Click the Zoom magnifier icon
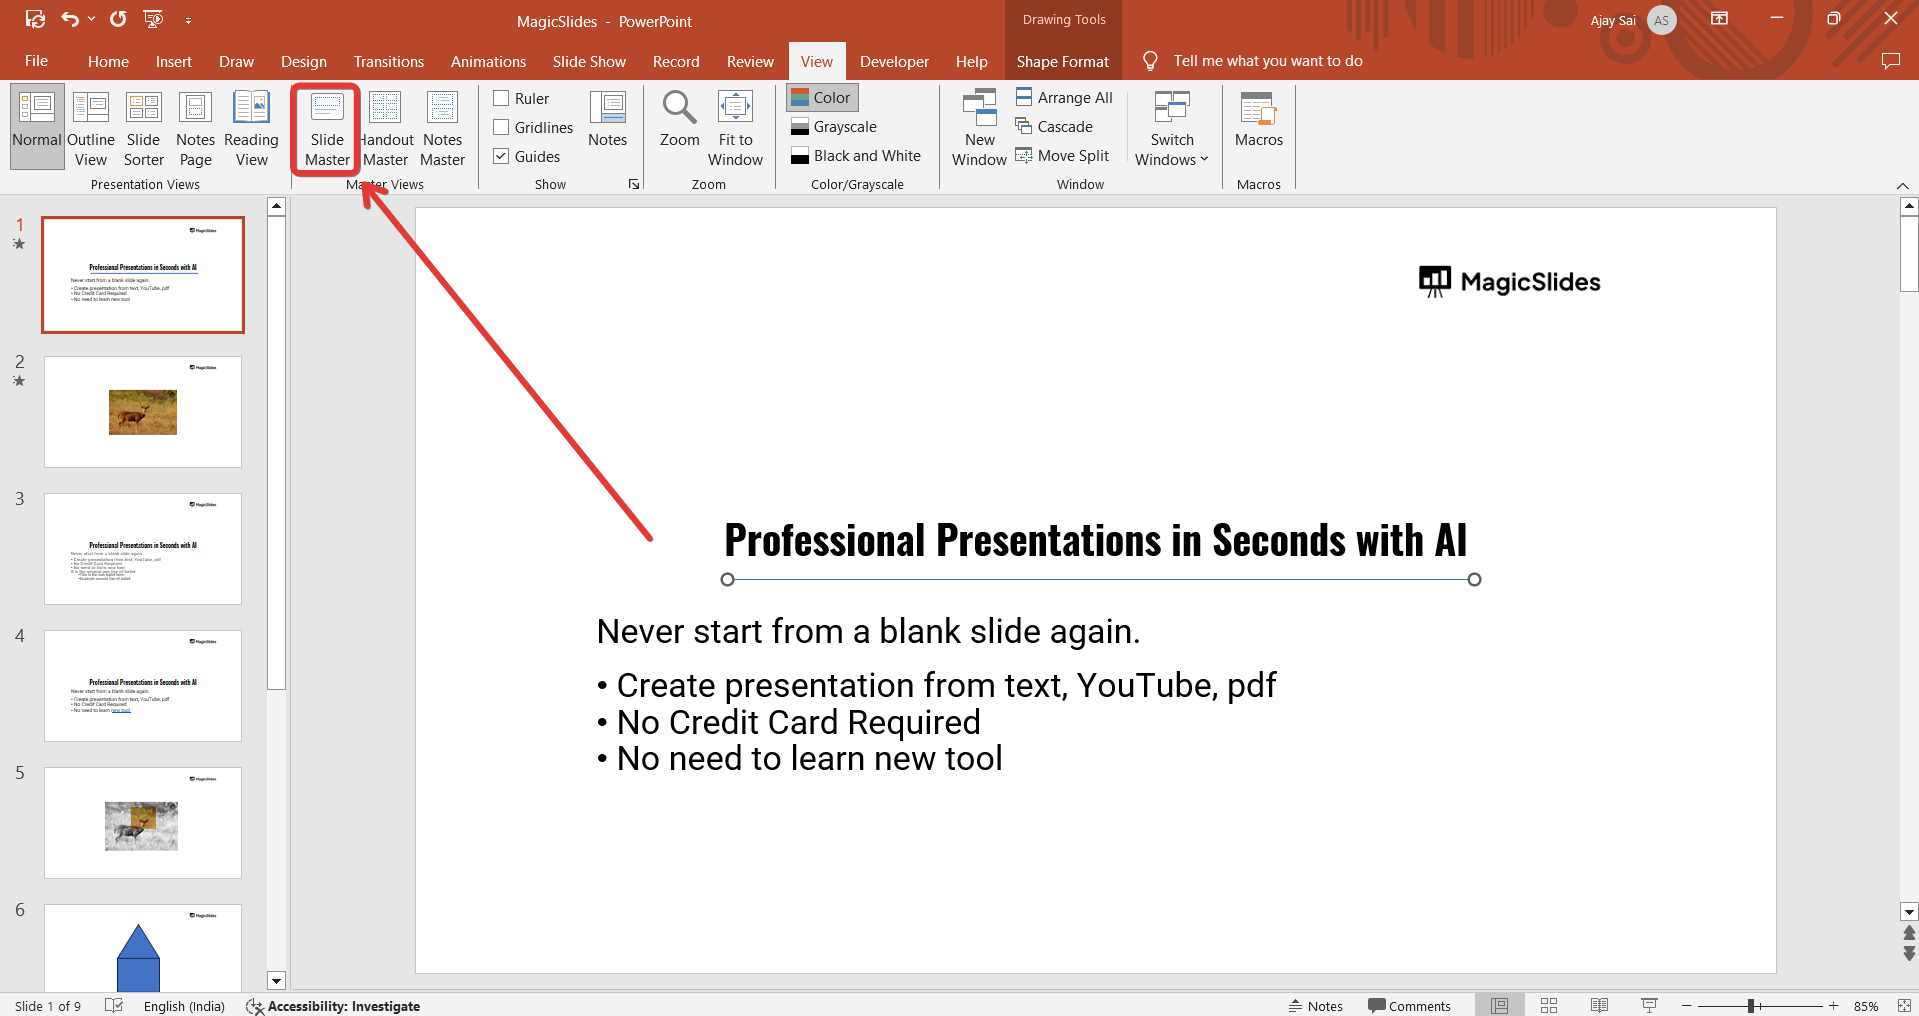 pos(679,108)
